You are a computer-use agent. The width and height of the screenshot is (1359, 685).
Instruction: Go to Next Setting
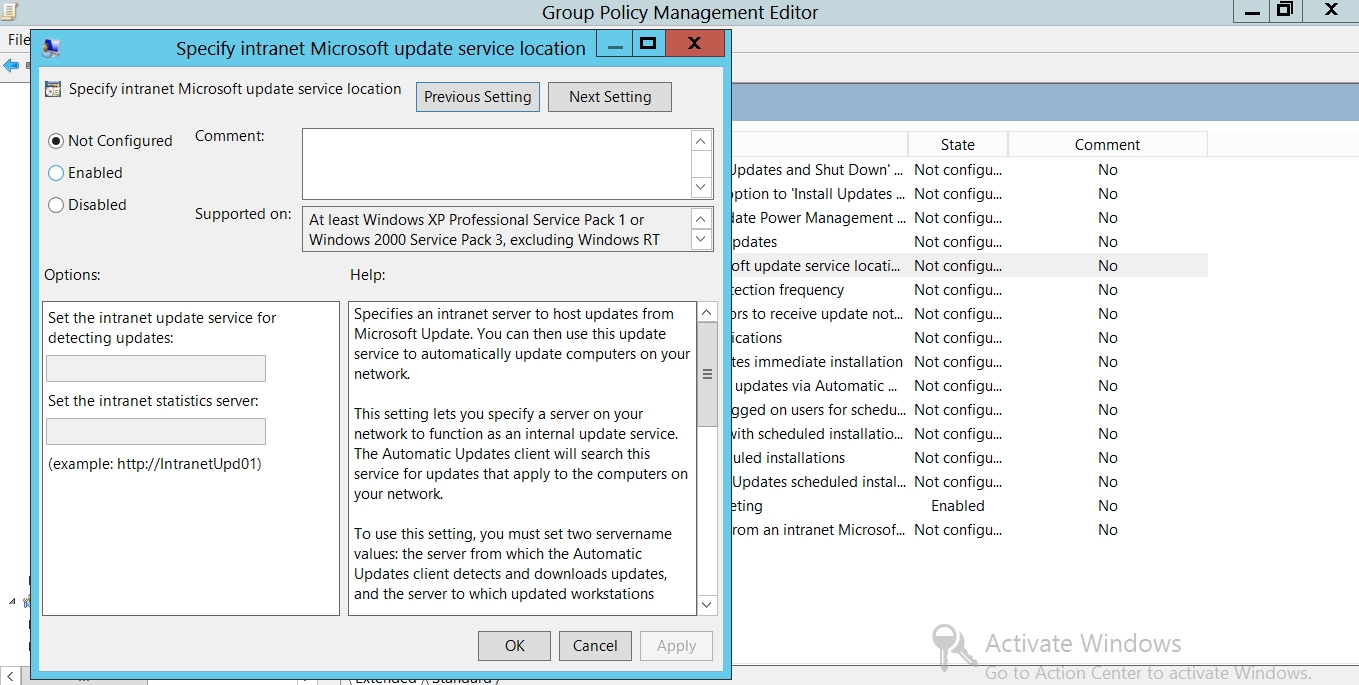(x=609, y=97)
